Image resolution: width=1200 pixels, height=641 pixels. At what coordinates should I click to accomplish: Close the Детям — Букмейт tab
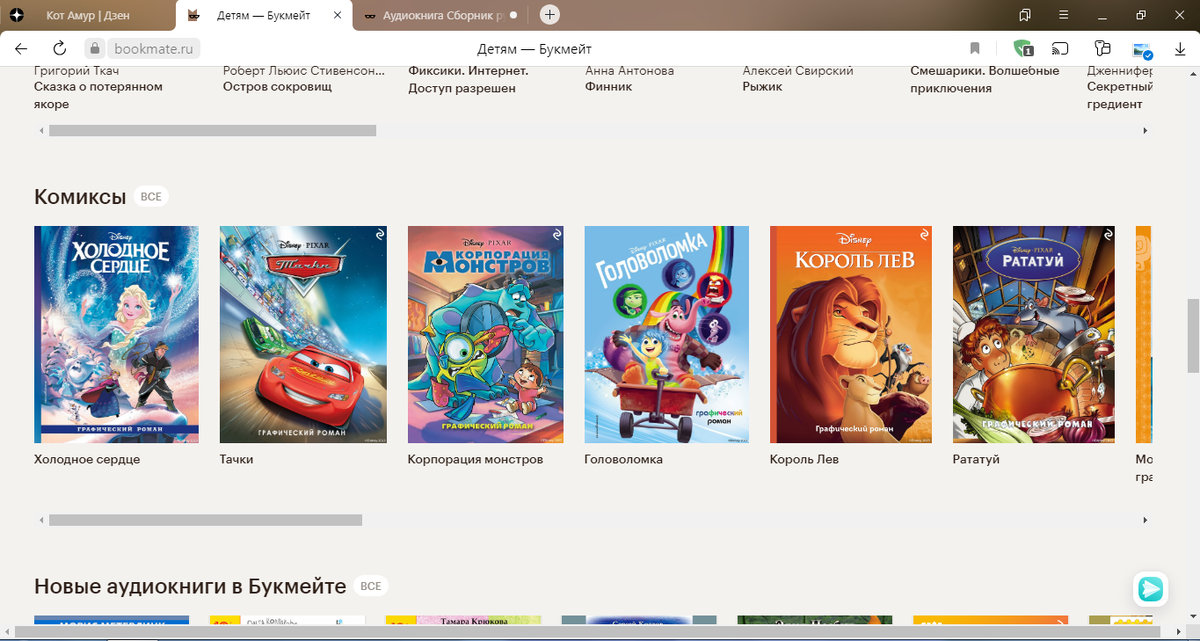(x=337, y=16)
